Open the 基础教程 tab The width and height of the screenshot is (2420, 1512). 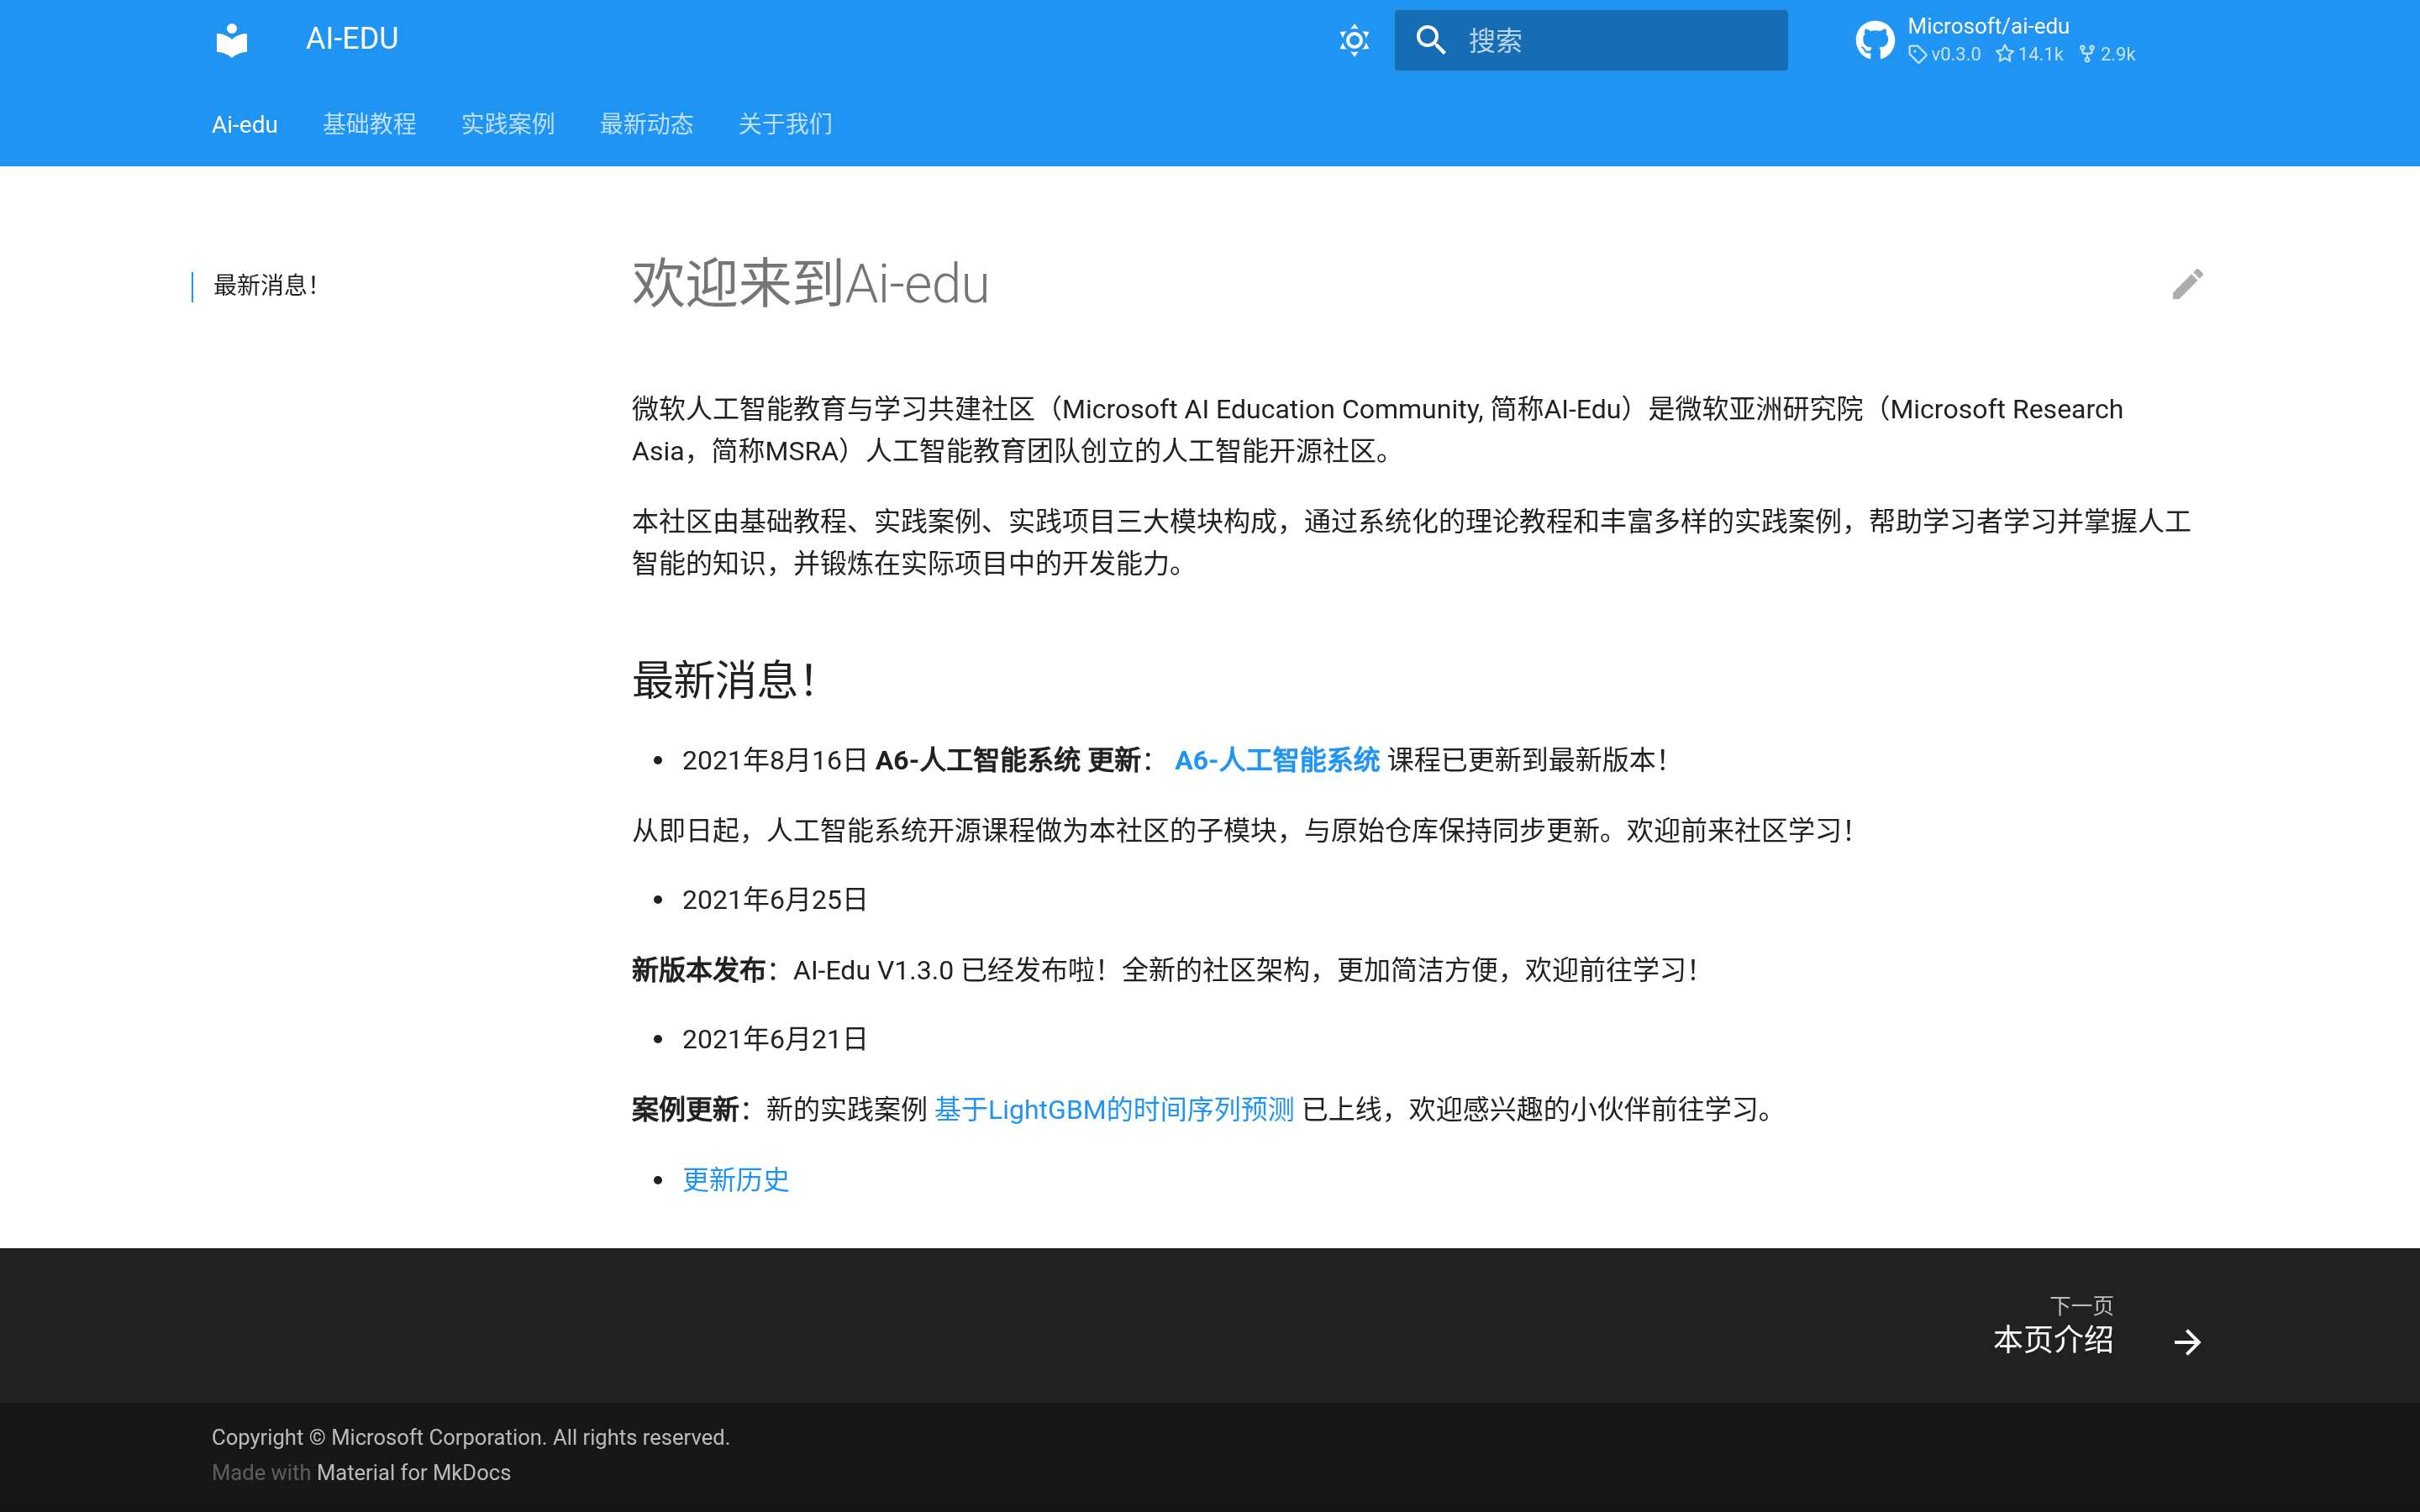pos(370,124)
